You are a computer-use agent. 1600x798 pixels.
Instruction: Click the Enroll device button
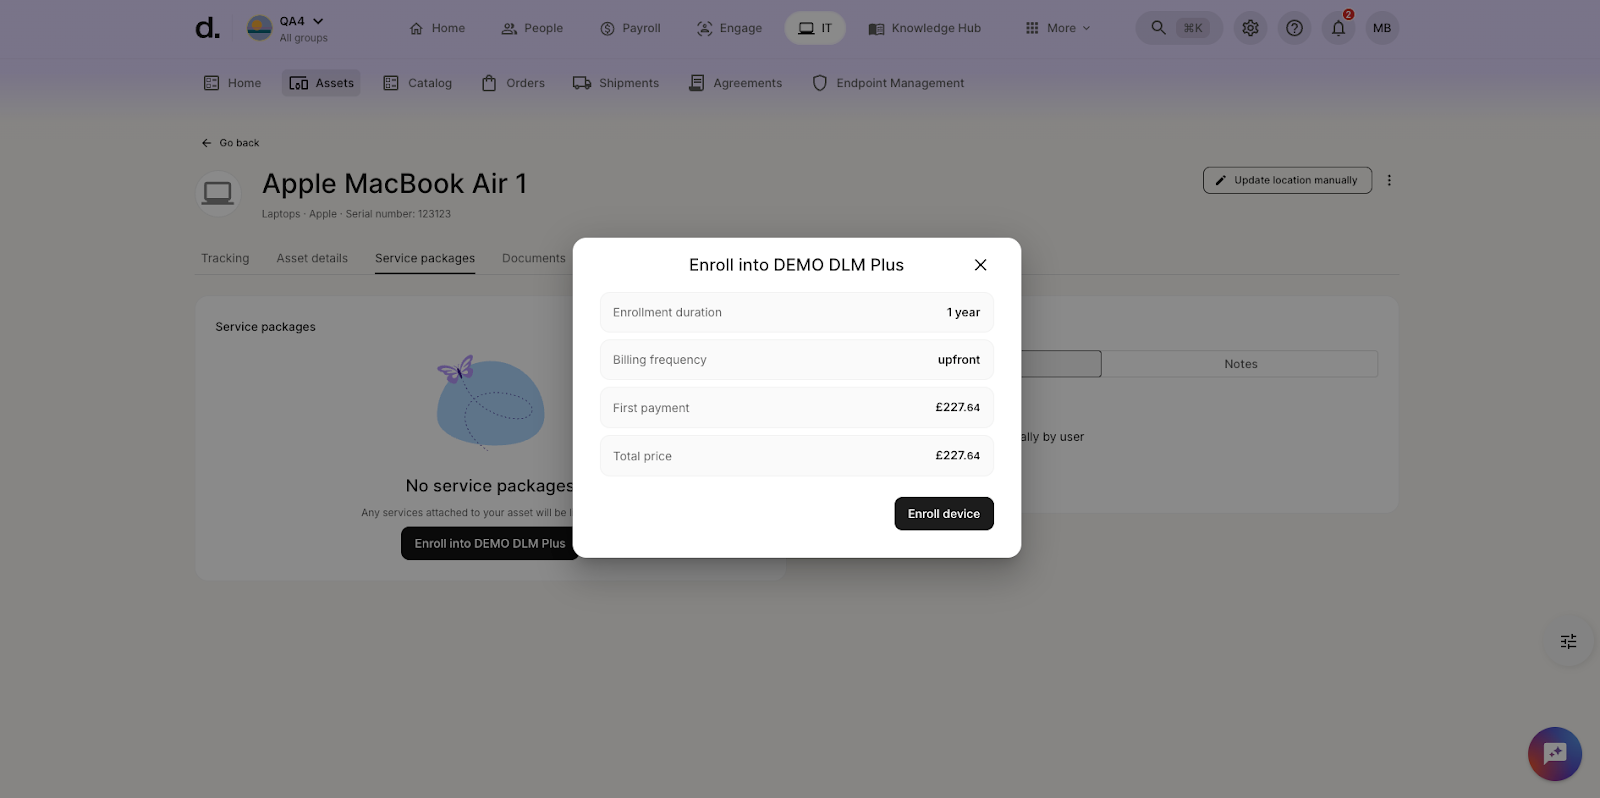pos(943,514)
